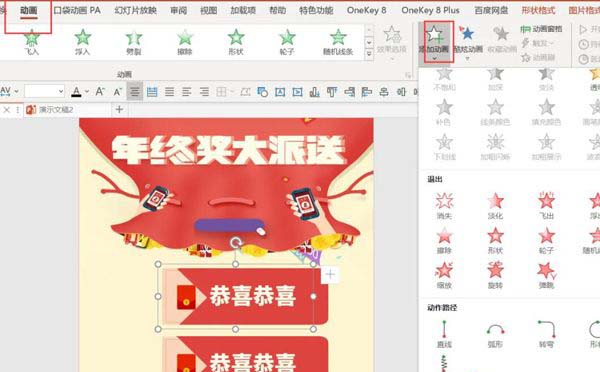Toggle right text alignment

tap(204, 91)
